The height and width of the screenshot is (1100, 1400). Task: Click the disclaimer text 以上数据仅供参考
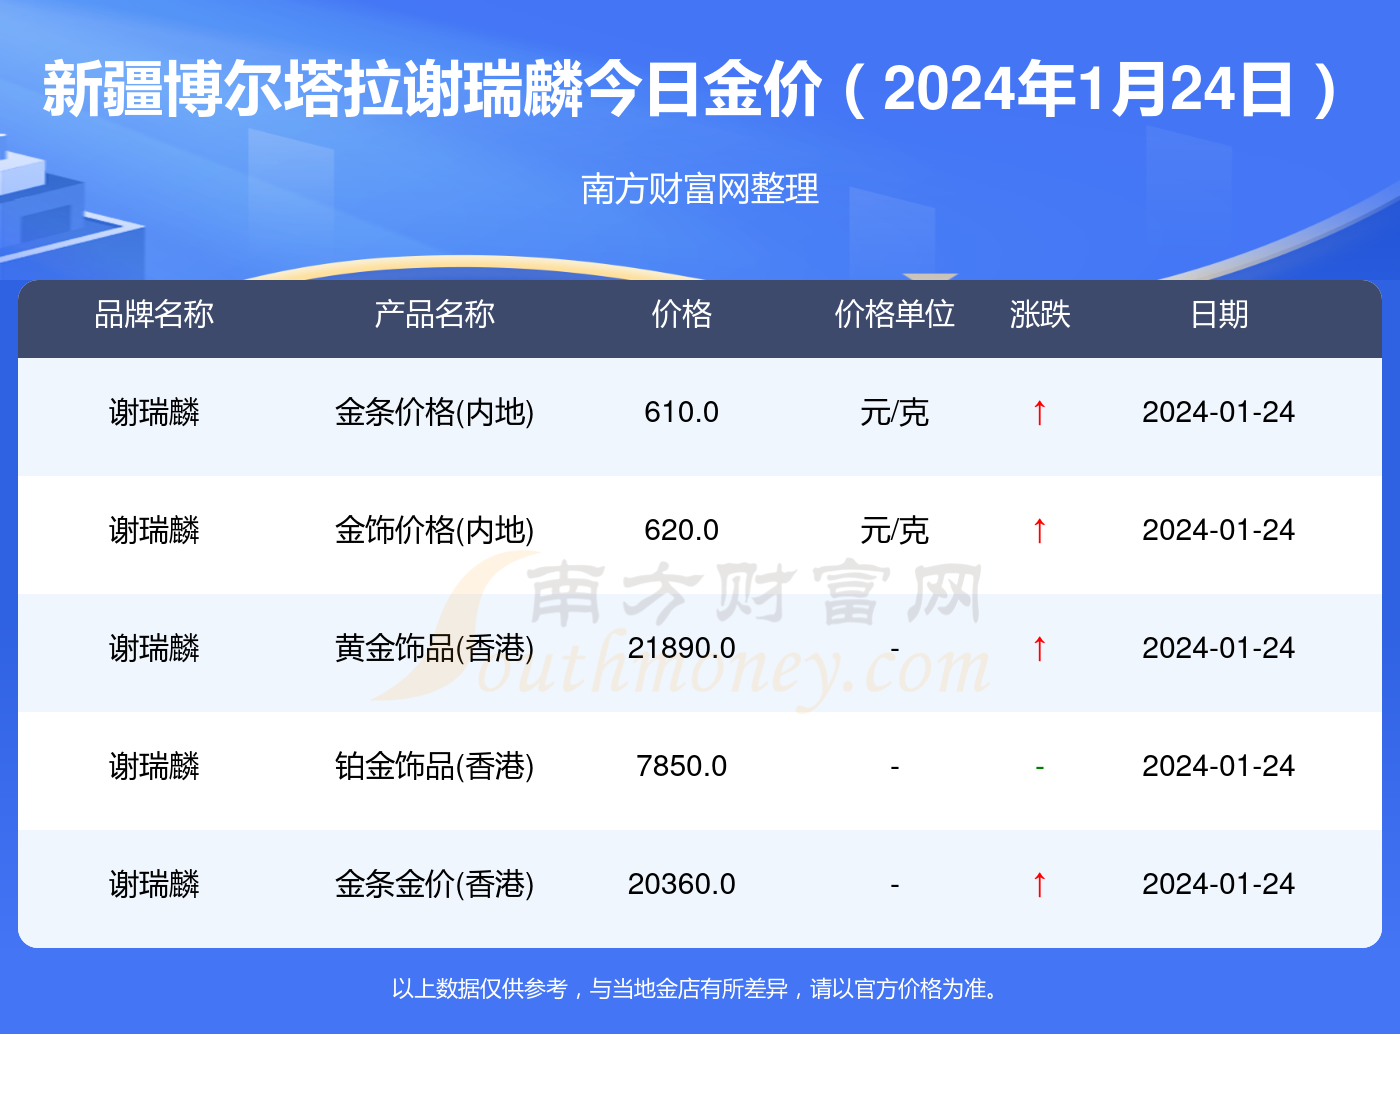[480, 989]
